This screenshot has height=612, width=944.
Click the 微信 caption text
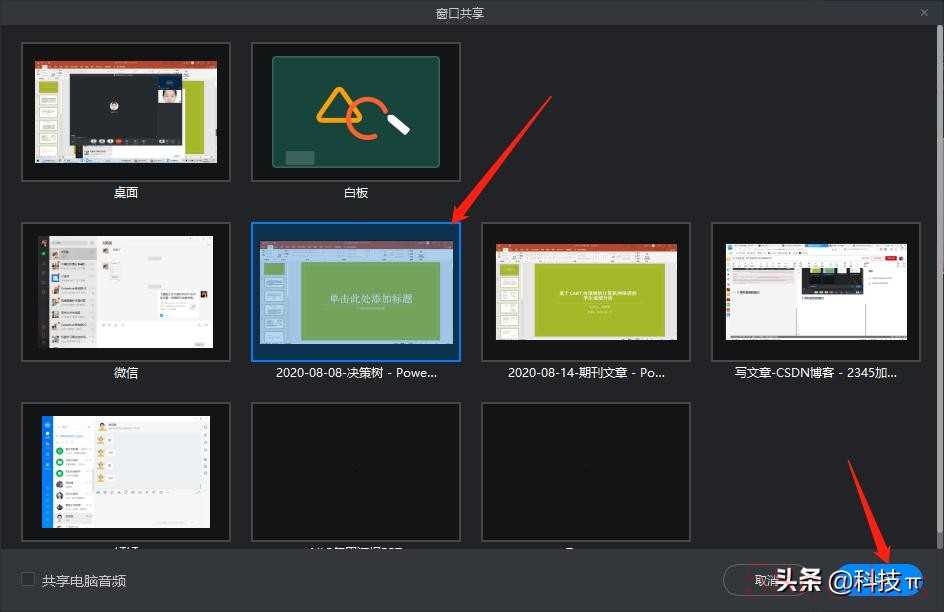click(126, 372)
